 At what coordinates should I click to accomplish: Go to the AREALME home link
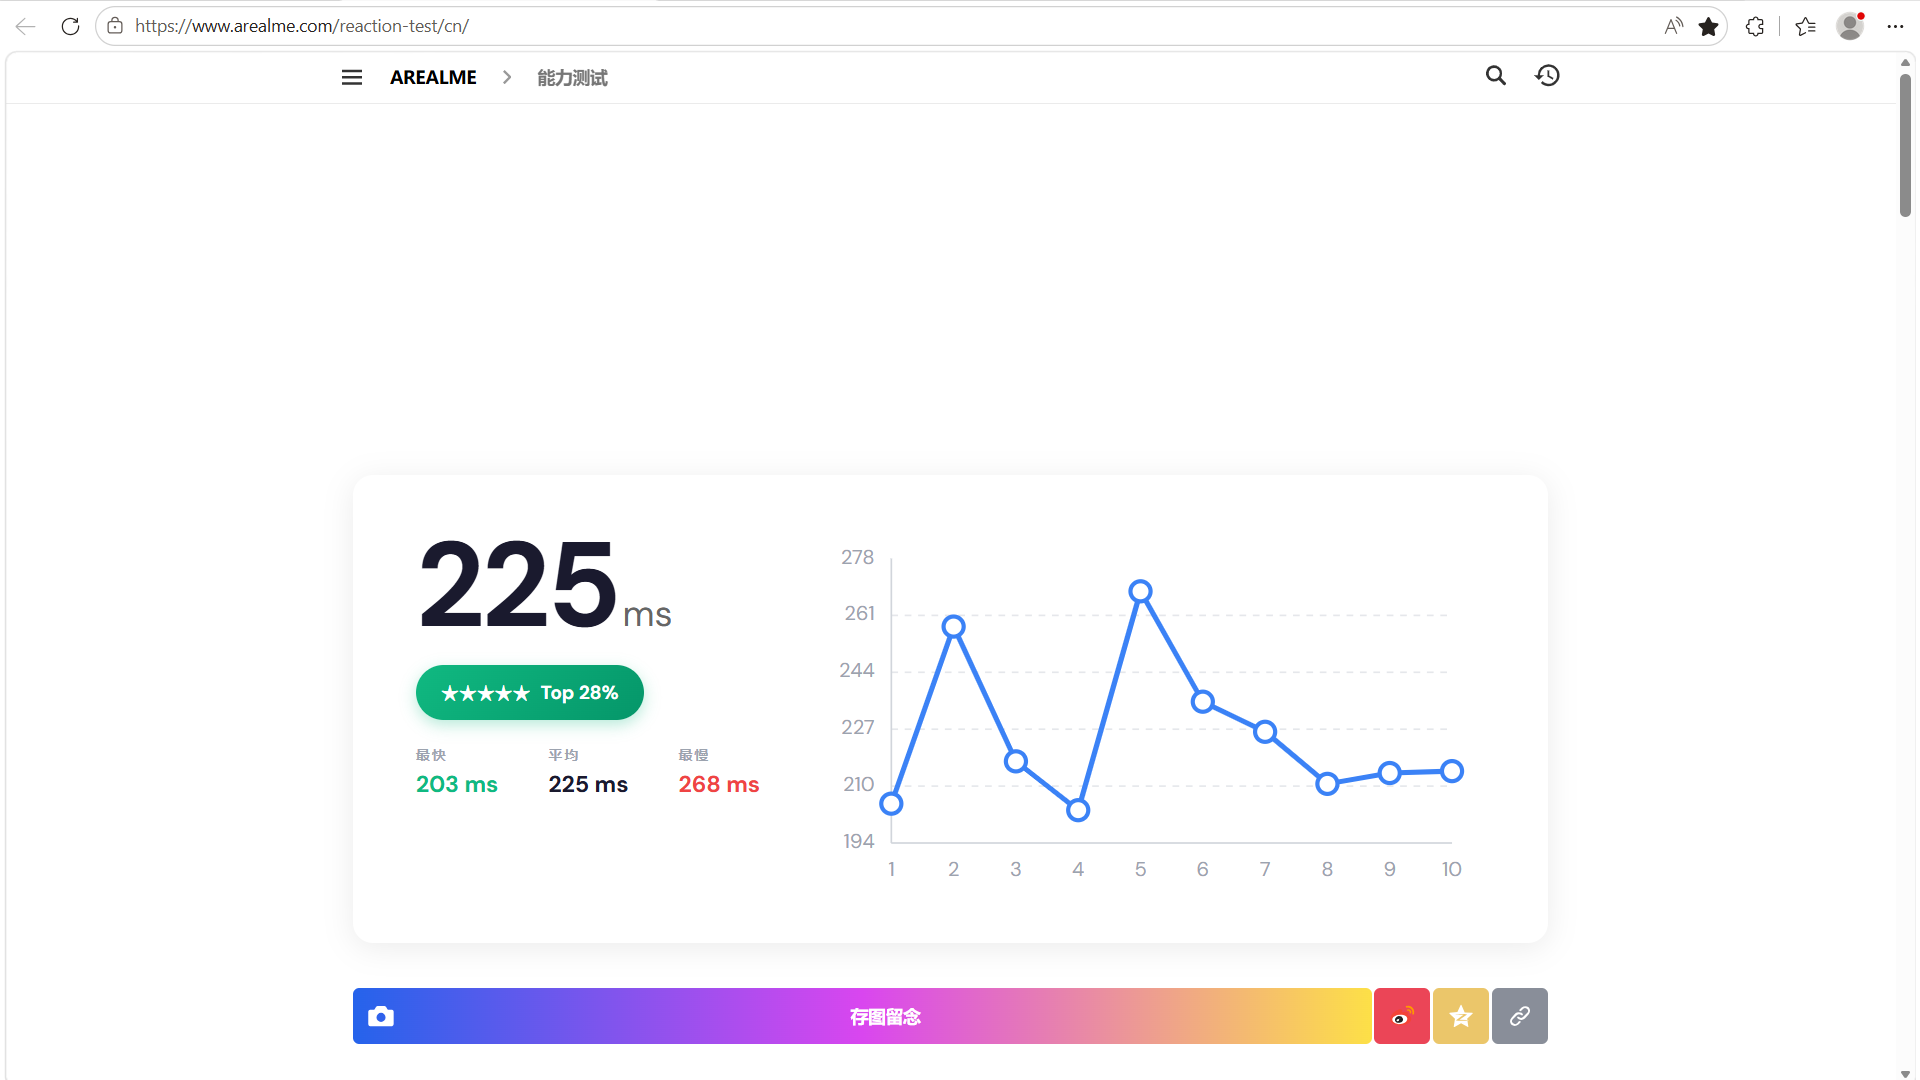pyautogui.click(x=433, y=77)
